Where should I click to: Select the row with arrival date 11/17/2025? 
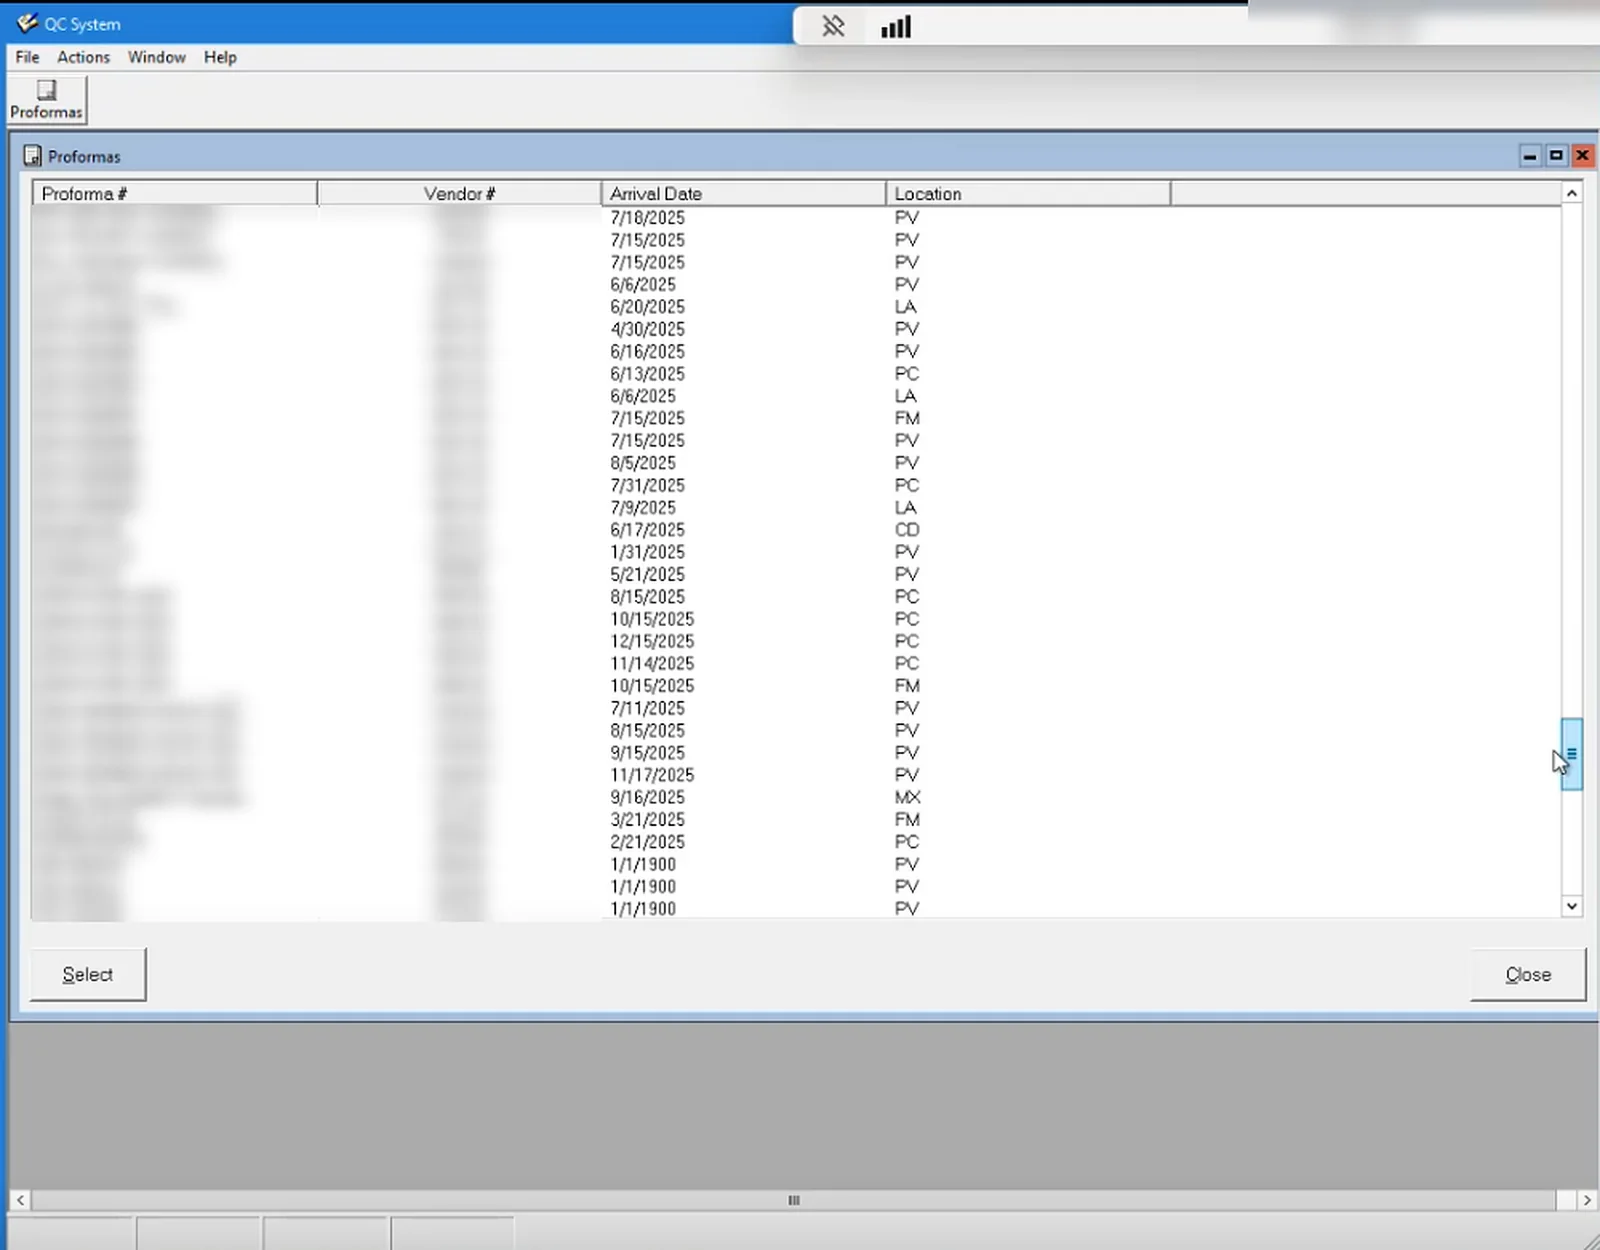coord(796,775)
